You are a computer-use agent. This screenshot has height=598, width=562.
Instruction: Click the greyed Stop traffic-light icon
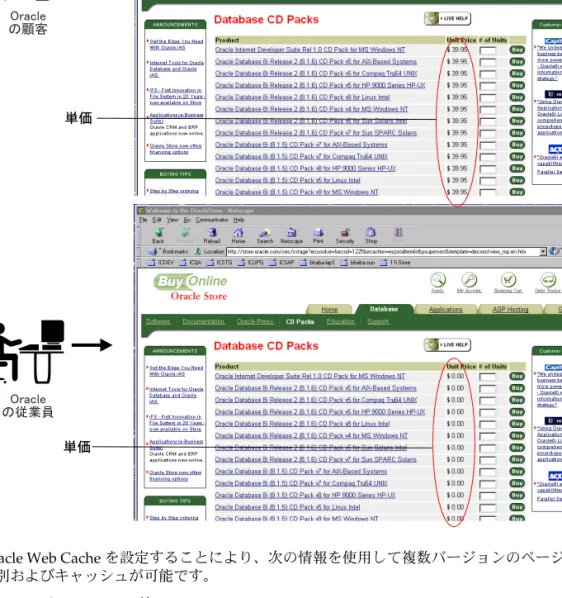pyautogui.click(x=398, y=233)
